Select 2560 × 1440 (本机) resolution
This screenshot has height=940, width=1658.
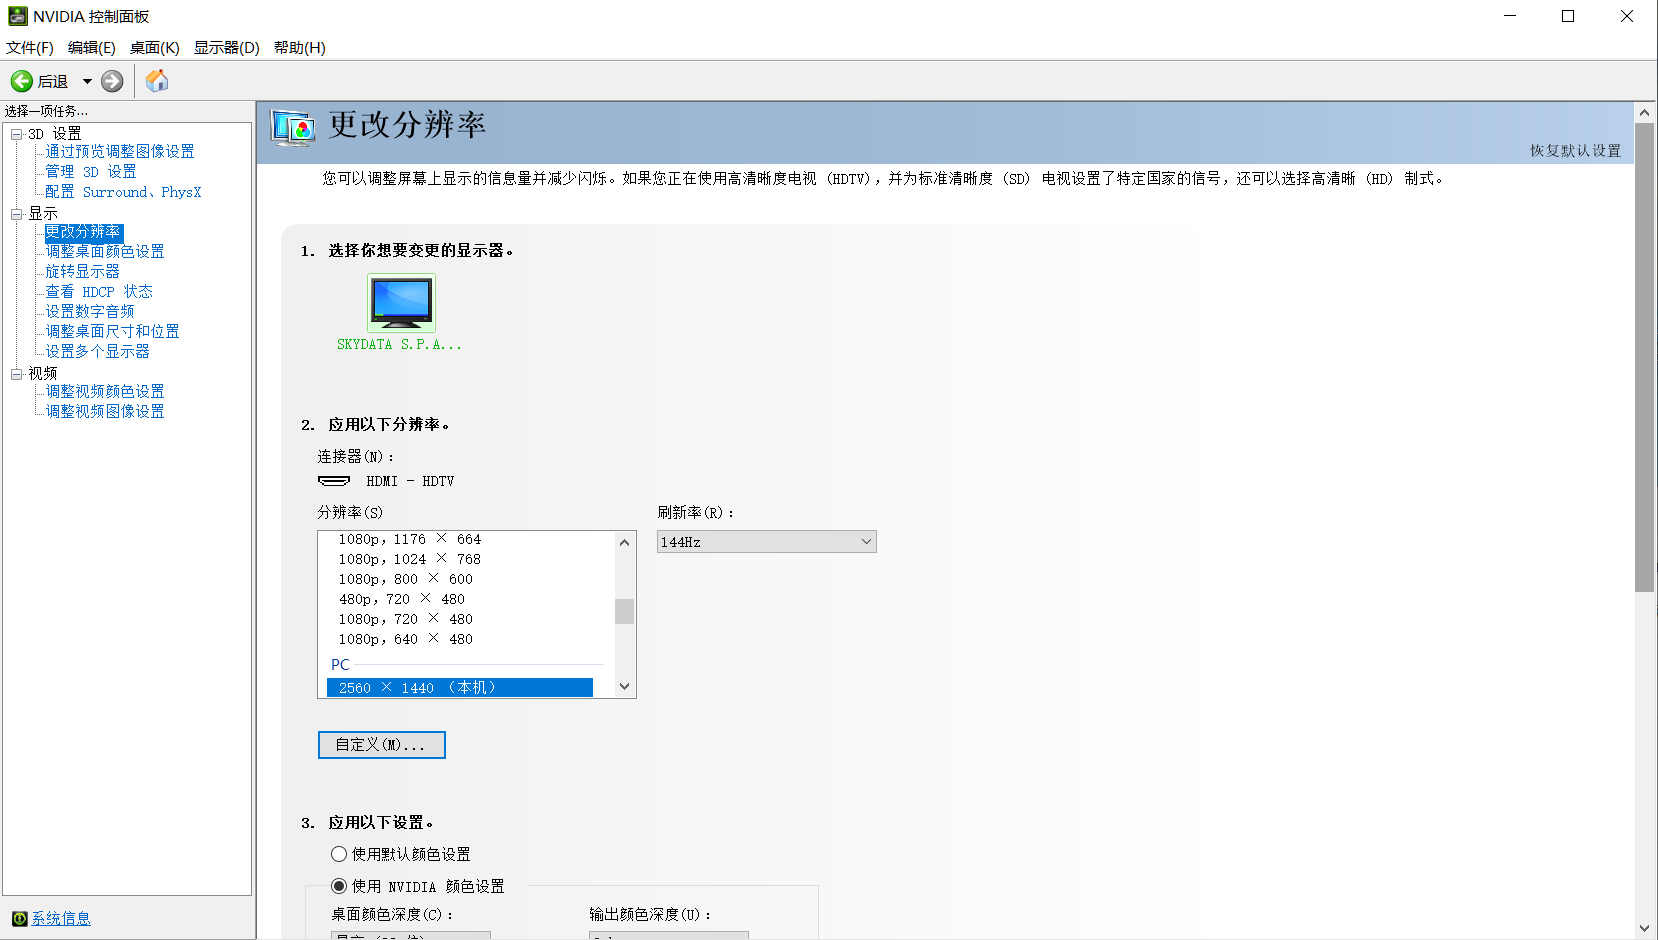coord(460,688)
